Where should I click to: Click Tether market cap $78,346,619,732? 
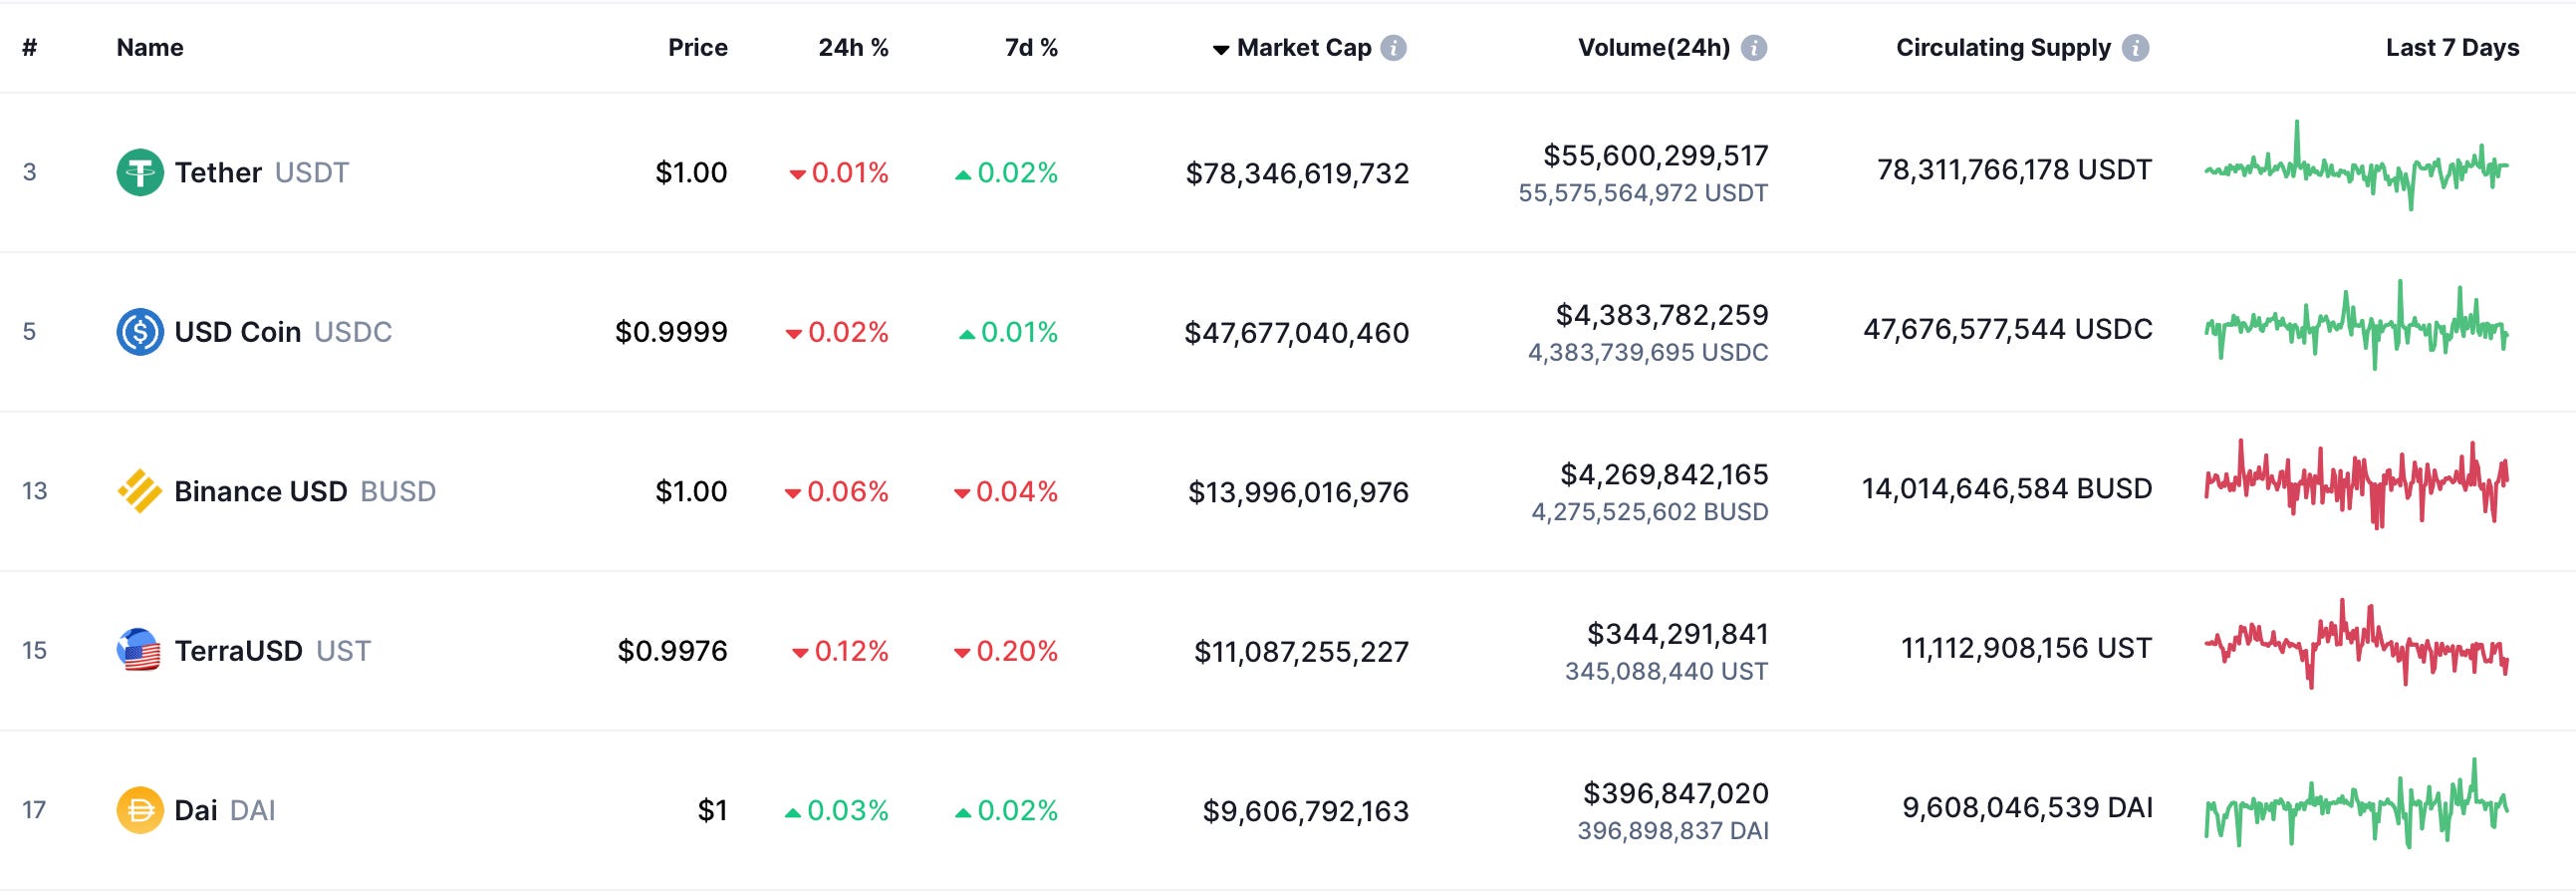(1297, 173)
